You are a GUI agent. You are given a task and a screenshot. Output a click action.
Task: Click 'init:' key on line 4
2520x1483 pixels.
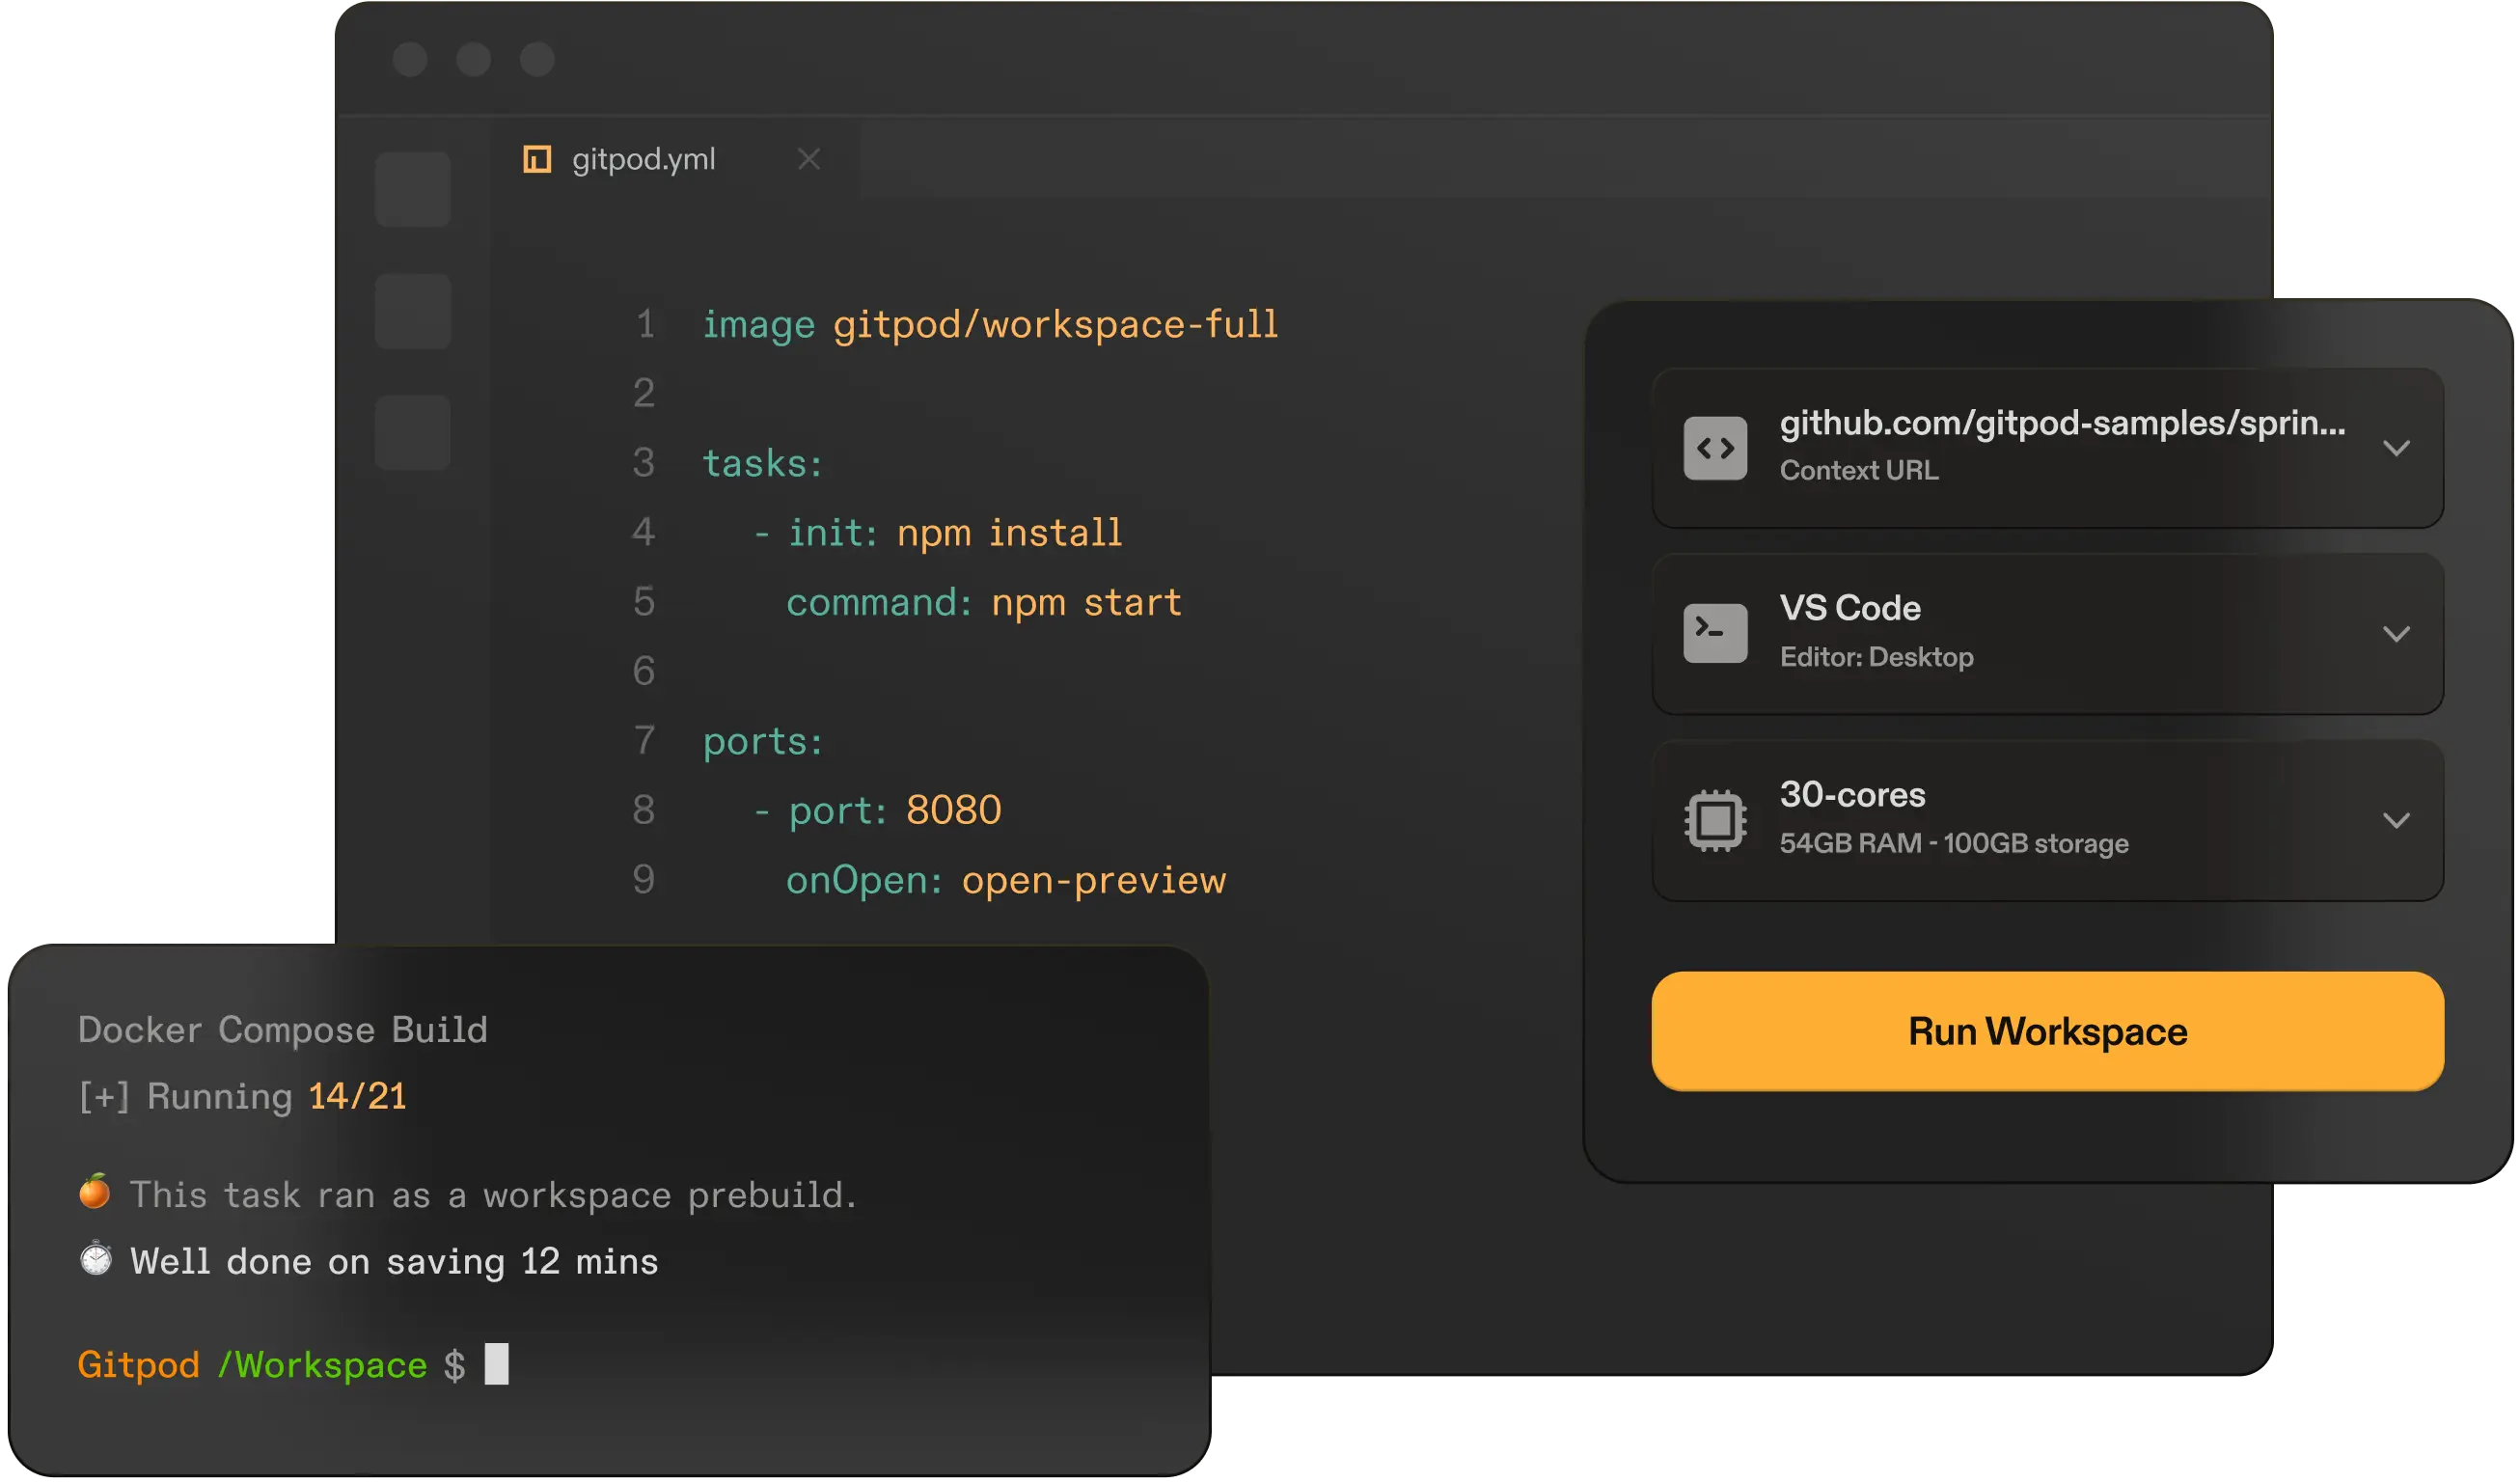coord(833,533)
